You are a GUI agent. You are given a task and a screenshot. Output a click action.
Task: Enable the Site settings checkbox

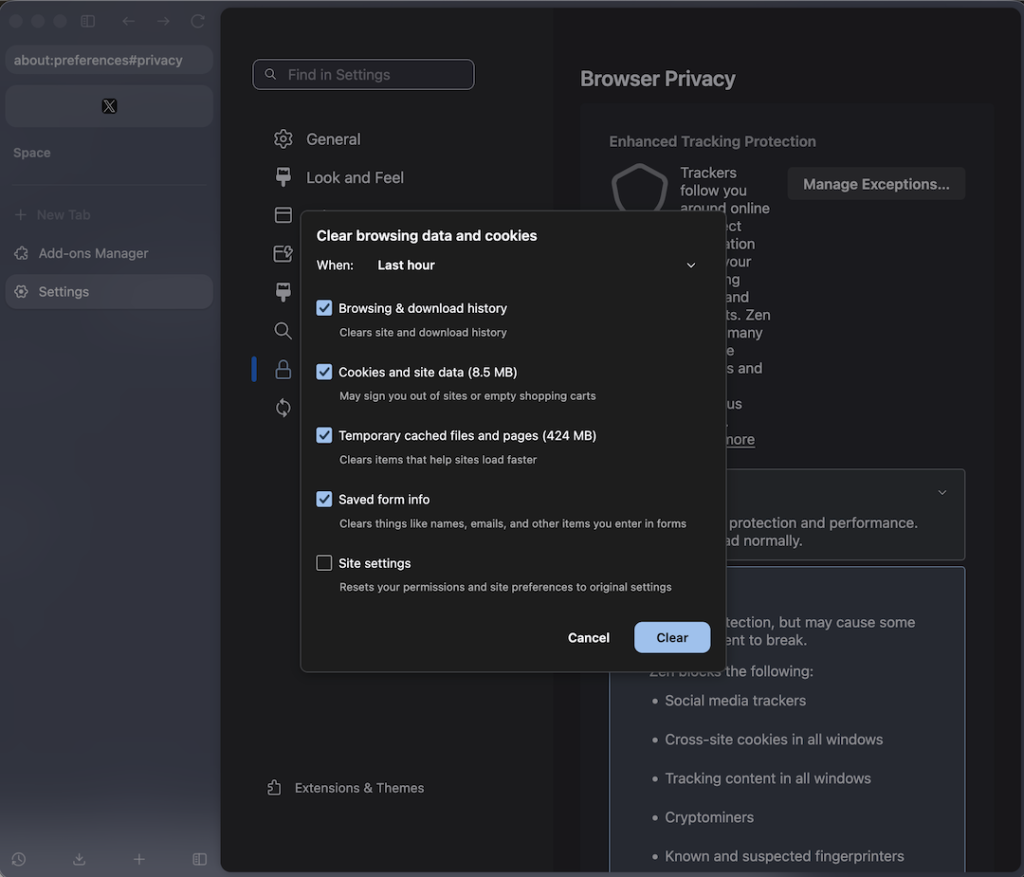tap(324, 563)
